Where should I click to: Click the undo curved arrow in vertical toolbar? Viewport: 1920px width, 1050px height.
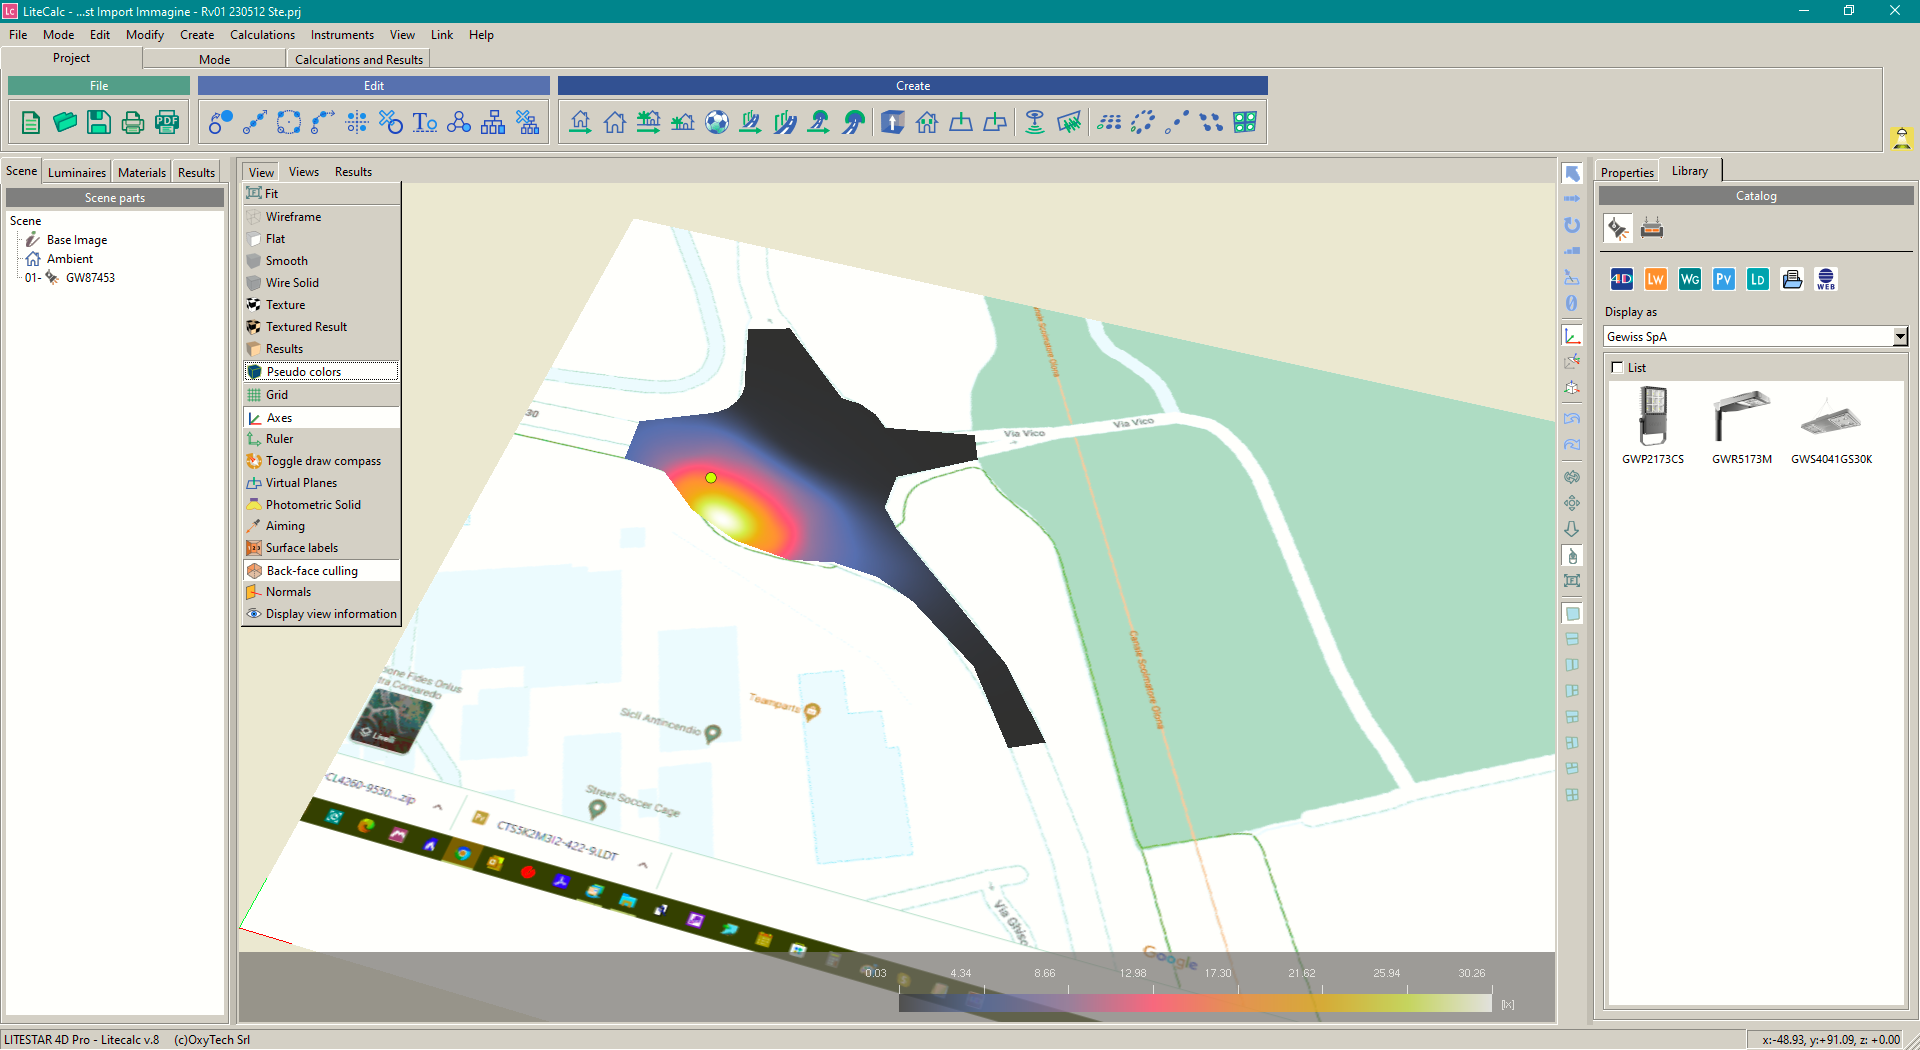click(1572, 418)
